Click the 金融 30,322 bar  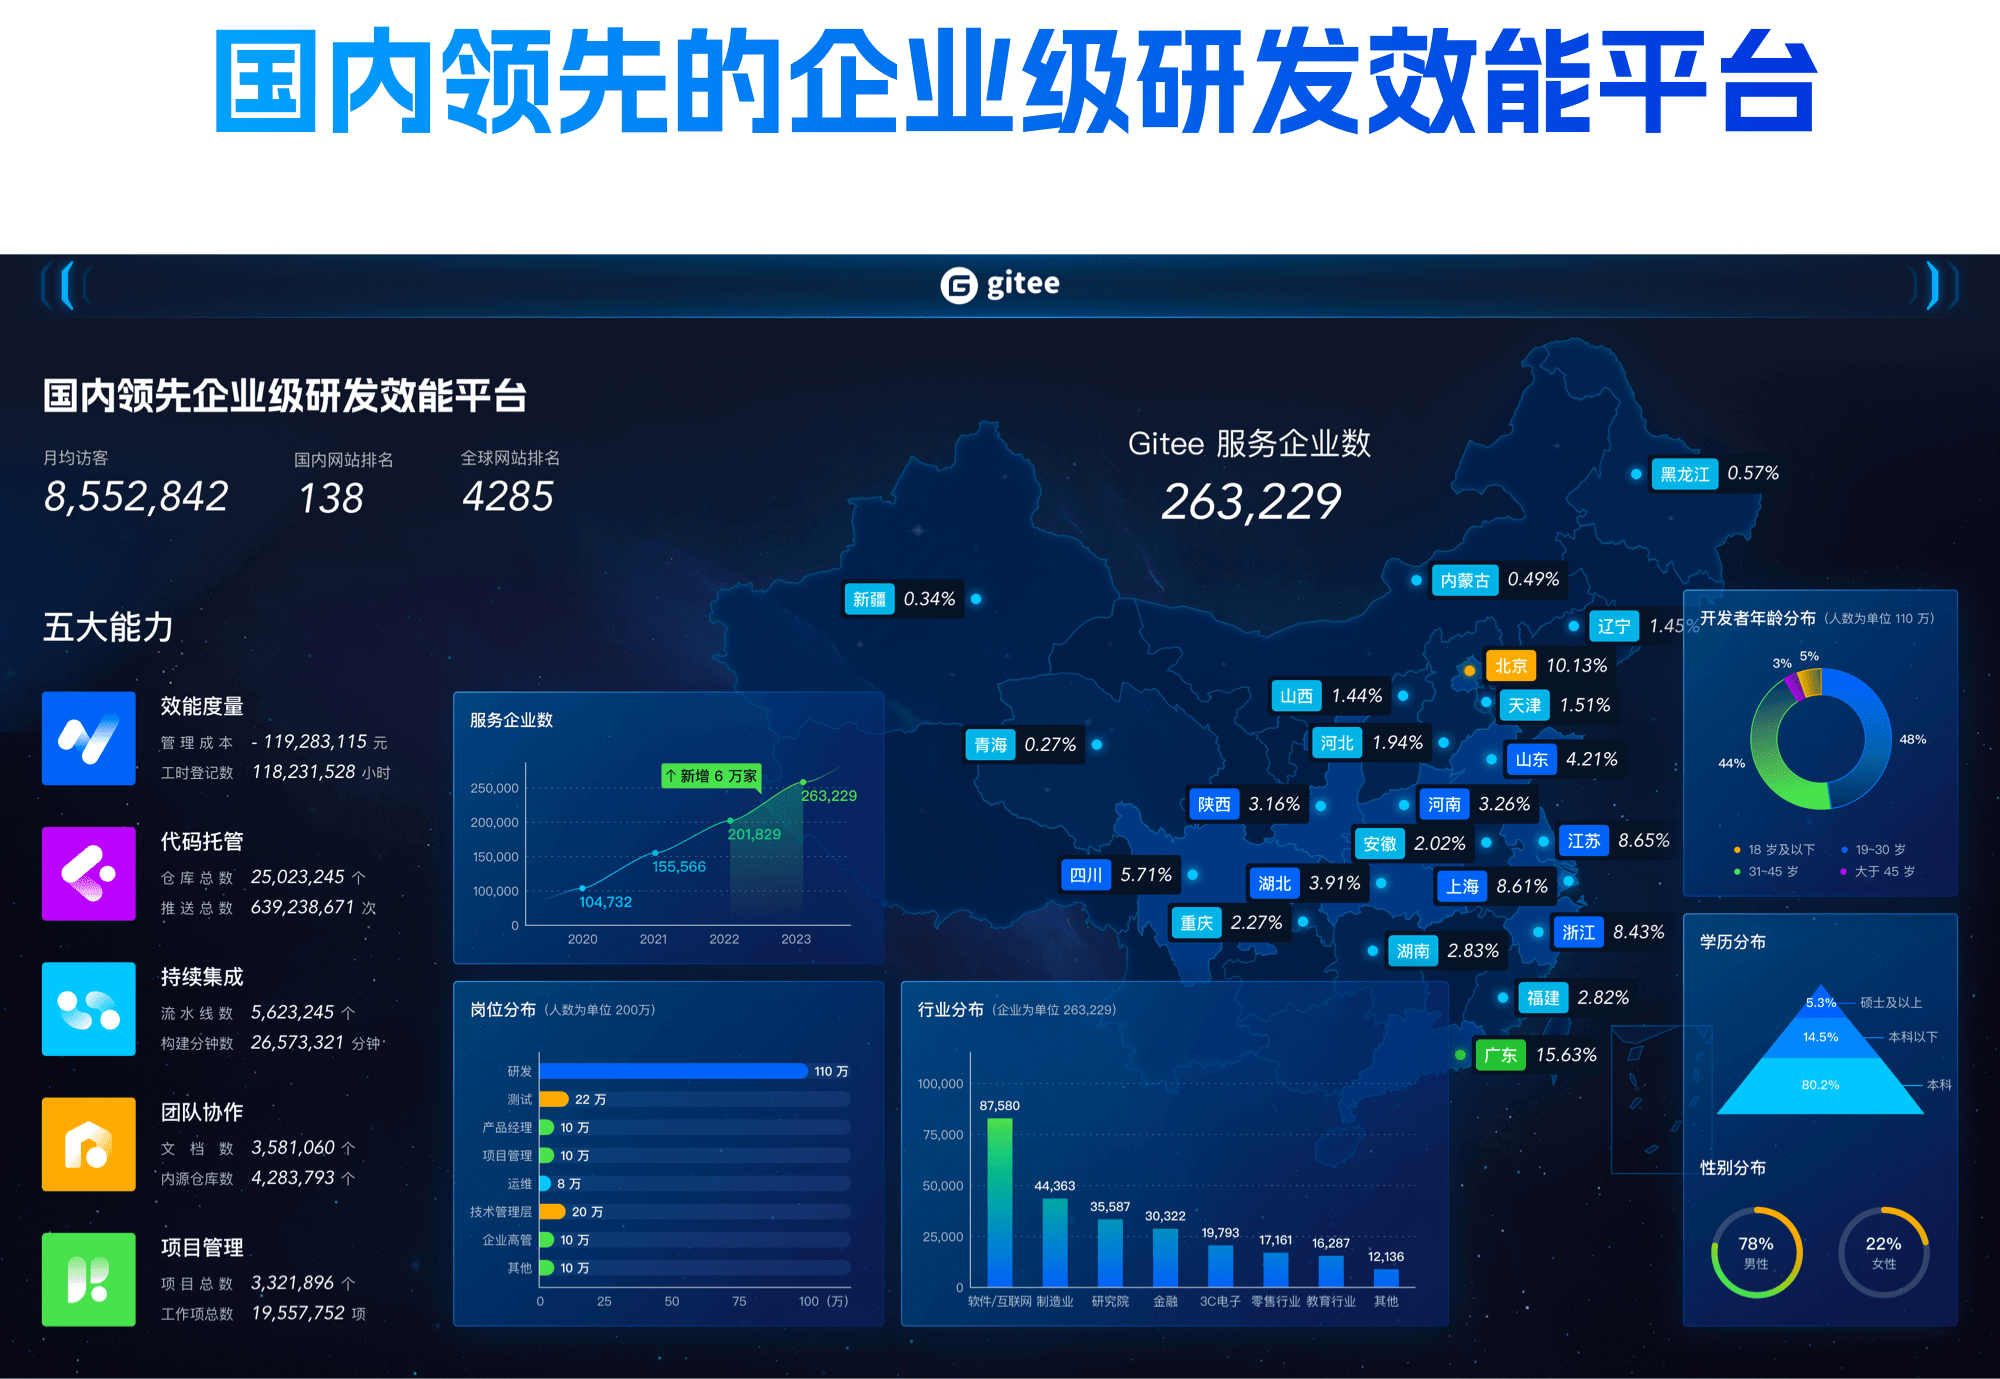(x=1165, y=1258)
